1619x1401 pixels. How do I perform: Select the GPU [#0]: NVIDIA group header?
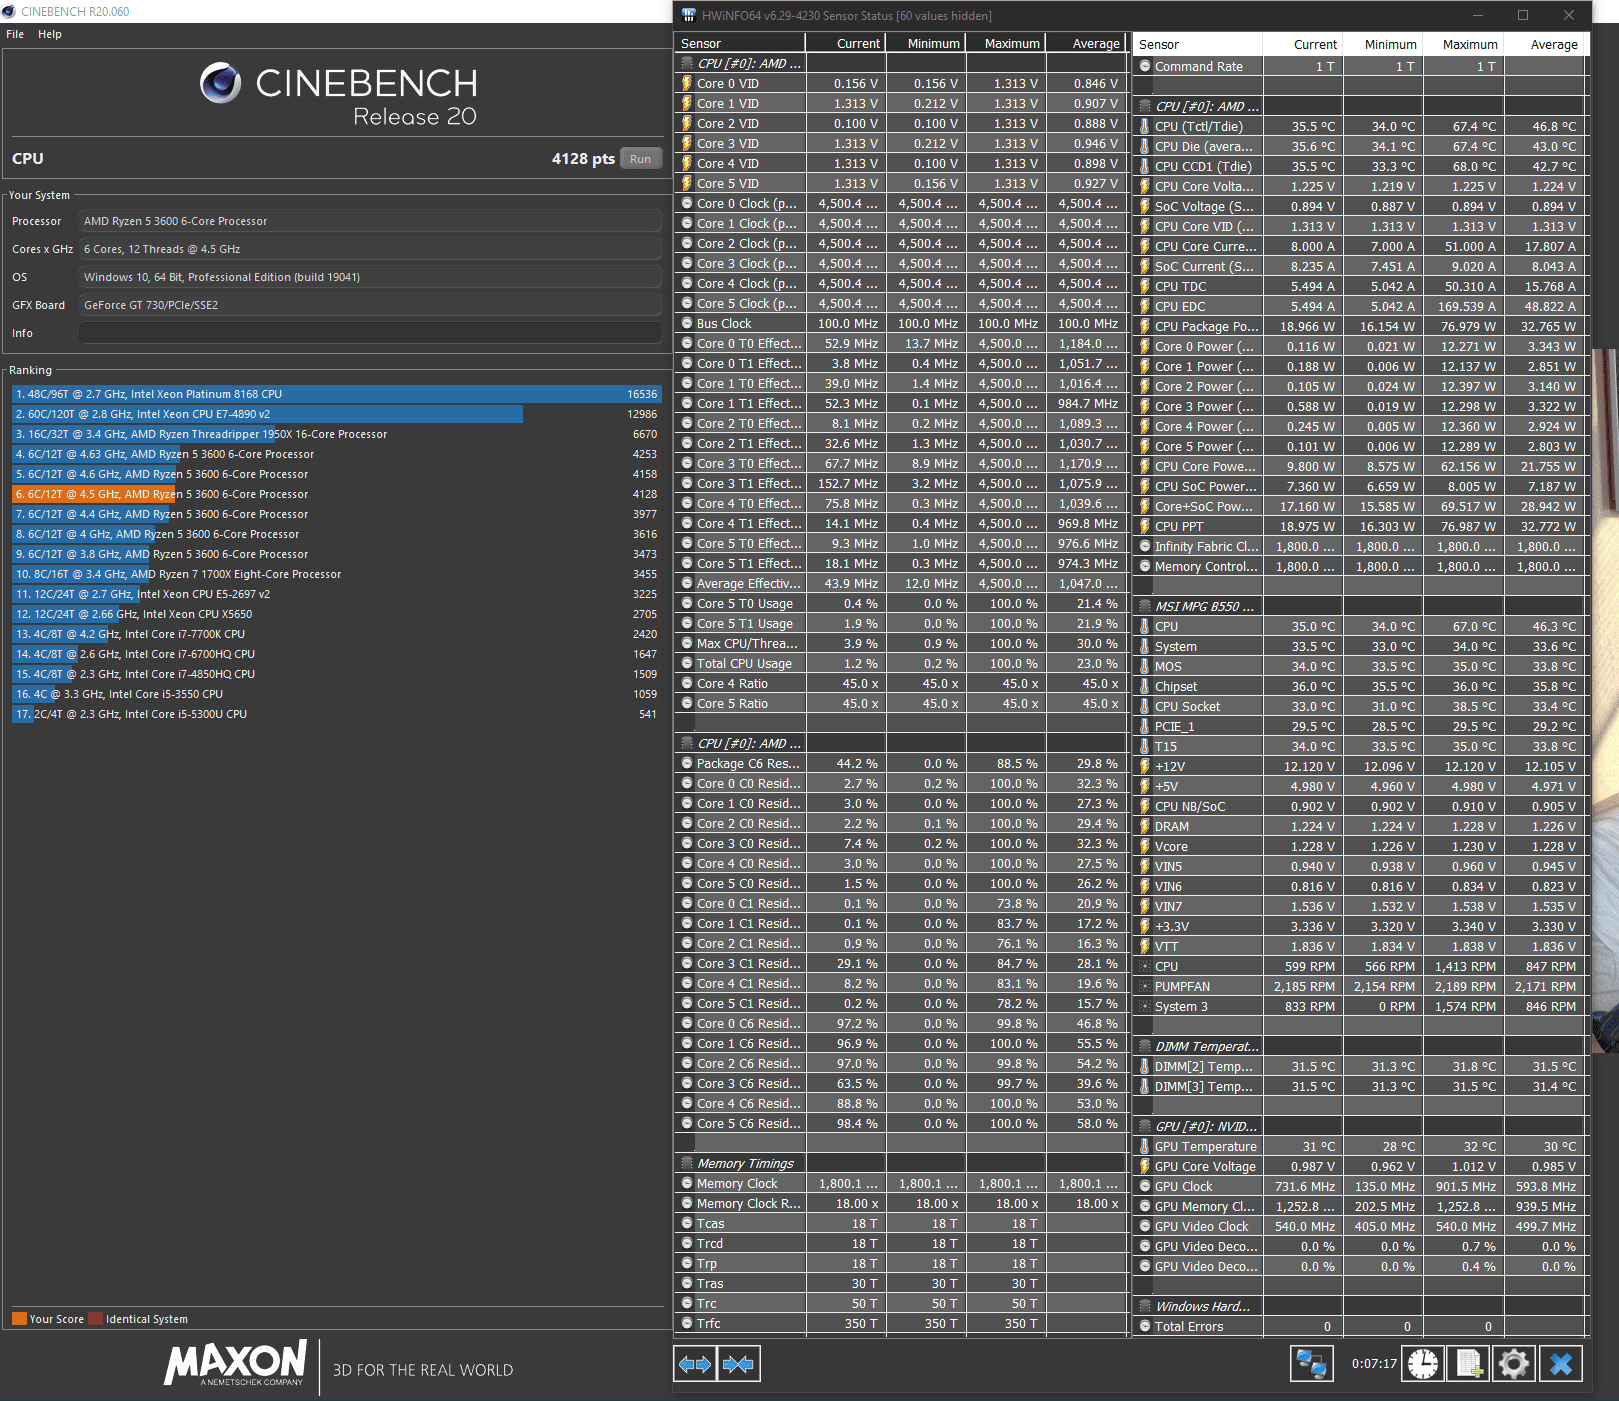pos(1360,1127)
